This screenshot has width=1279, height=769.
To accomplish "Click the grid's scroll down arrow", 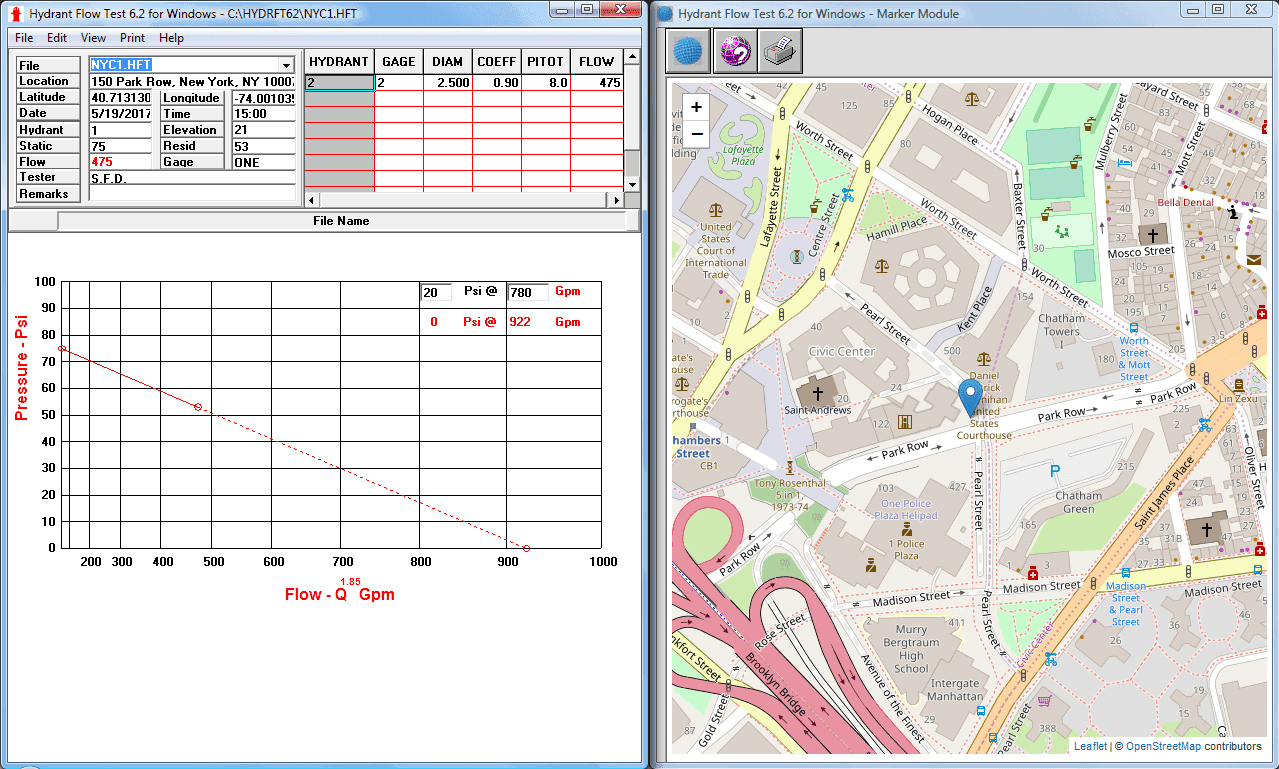I will (631, 184).
